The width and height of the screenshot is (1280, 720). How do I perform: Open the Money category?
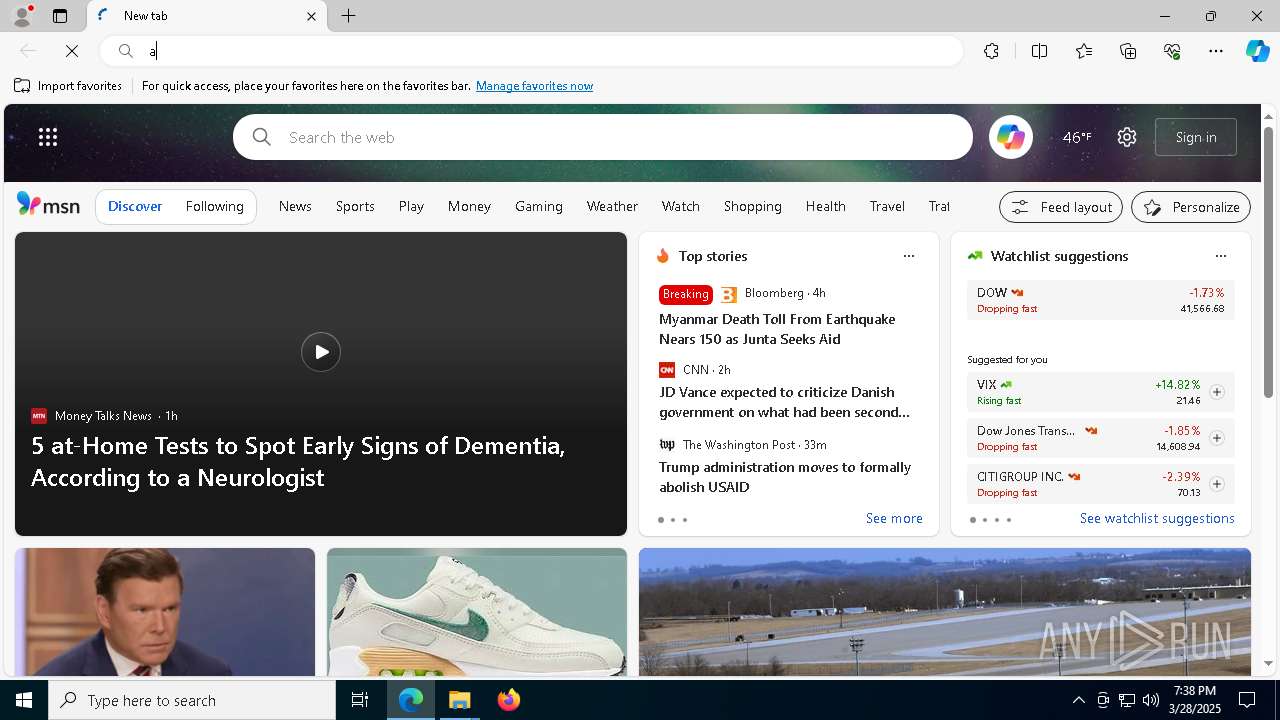tap(469, 206)
